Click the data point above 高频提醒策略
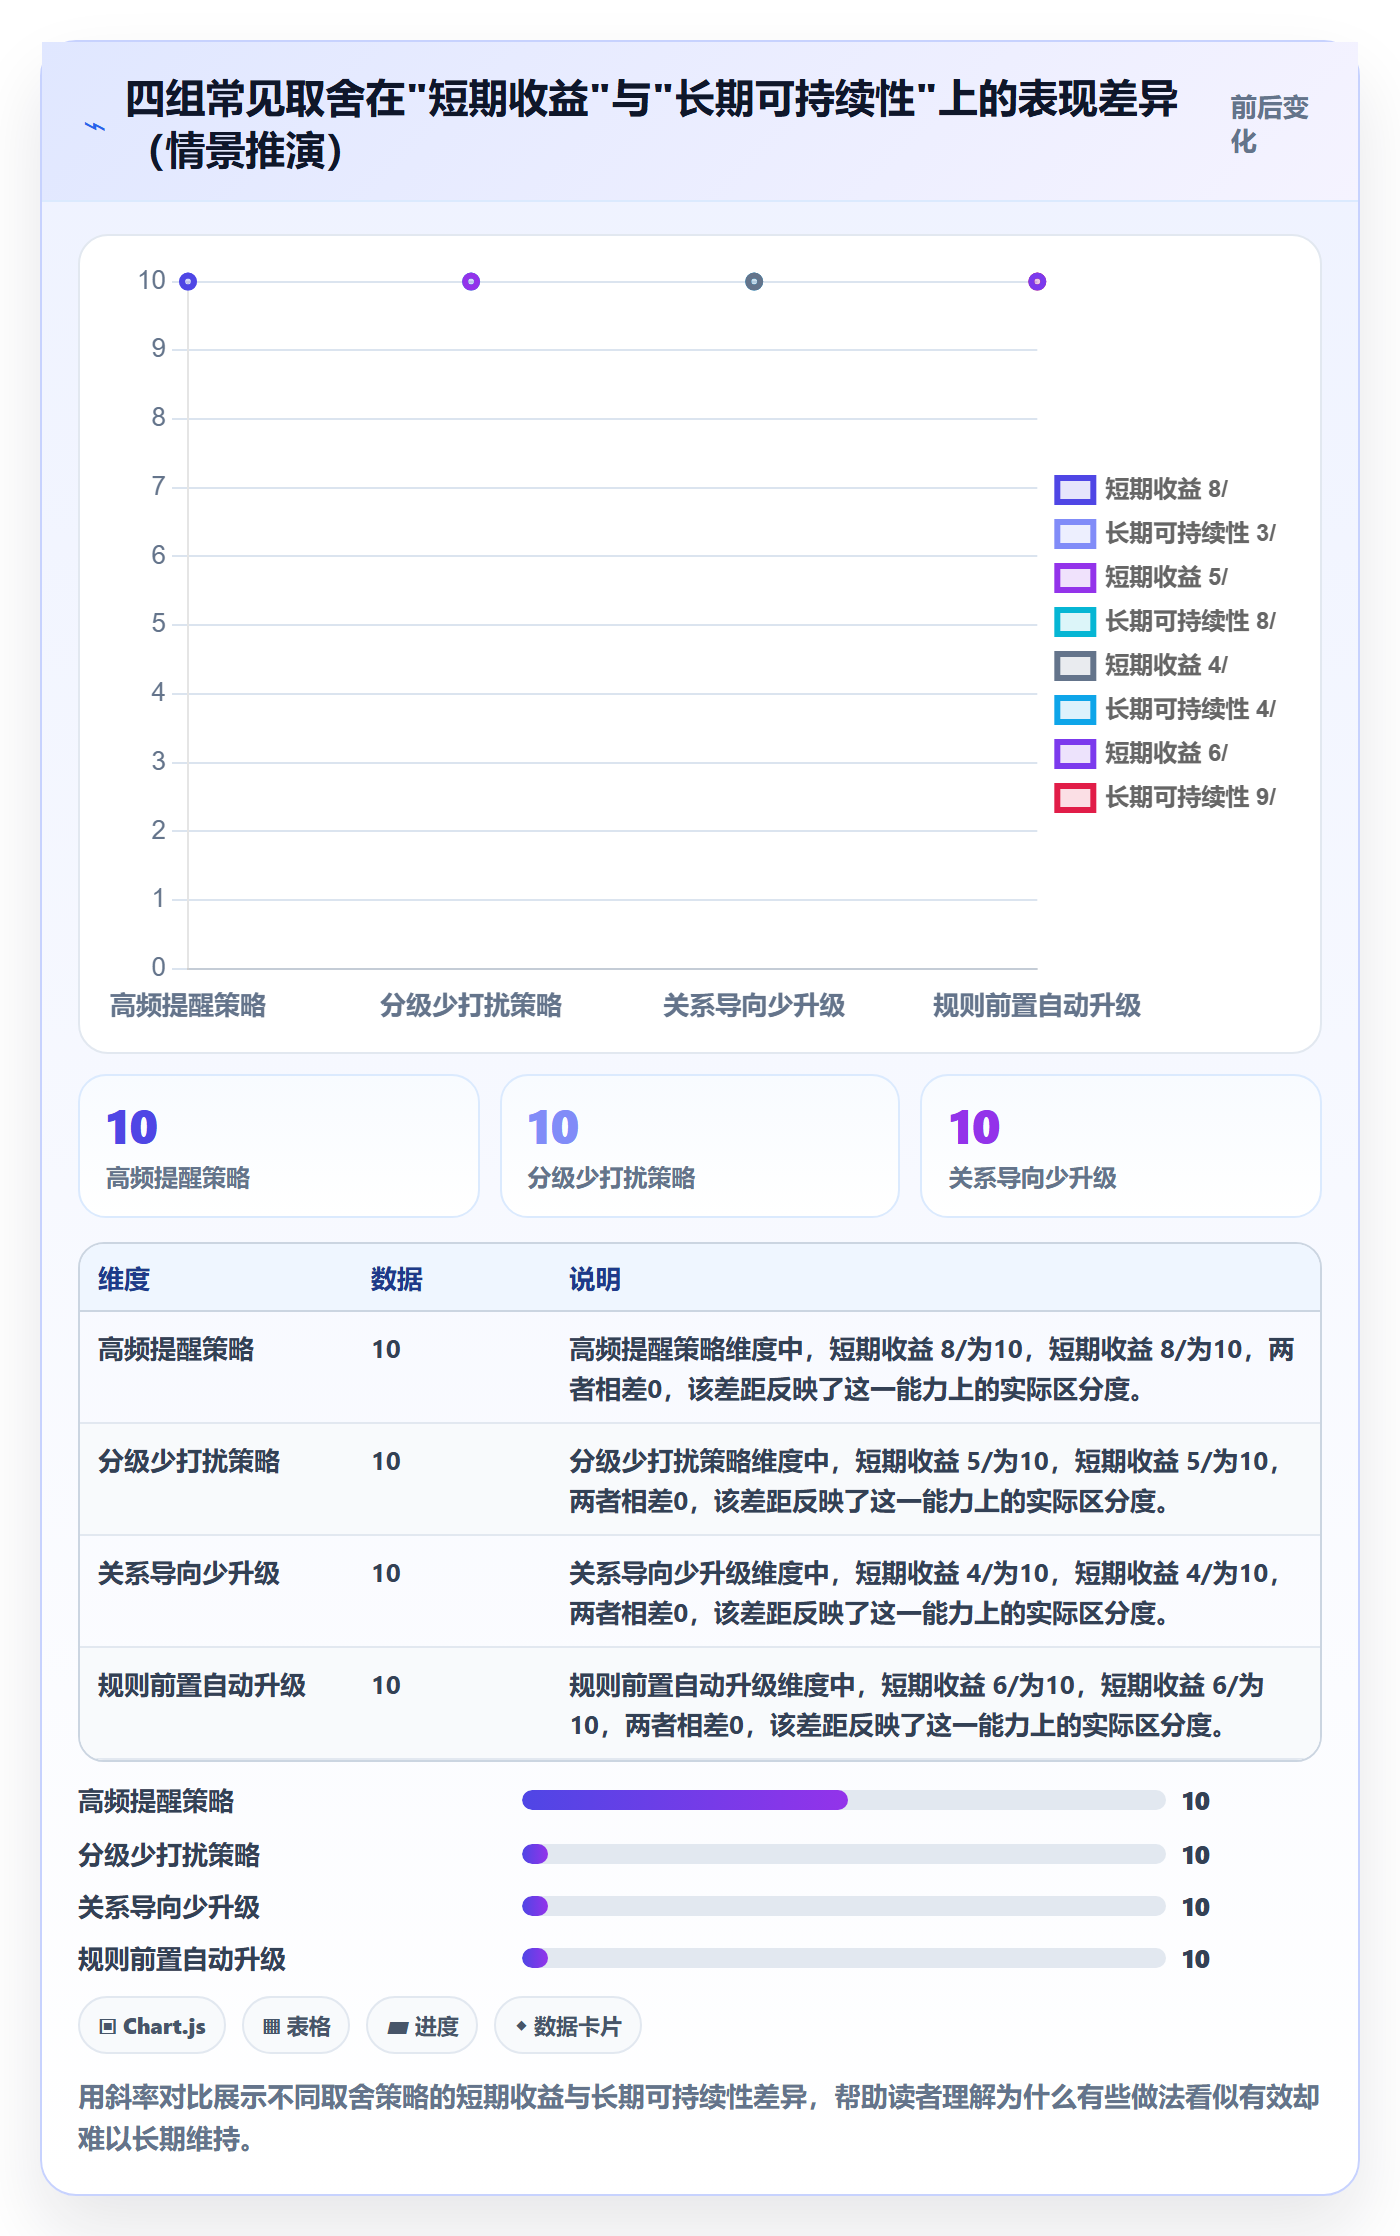This screenshot has width=1400, height=2236. [x=188, y=282]
